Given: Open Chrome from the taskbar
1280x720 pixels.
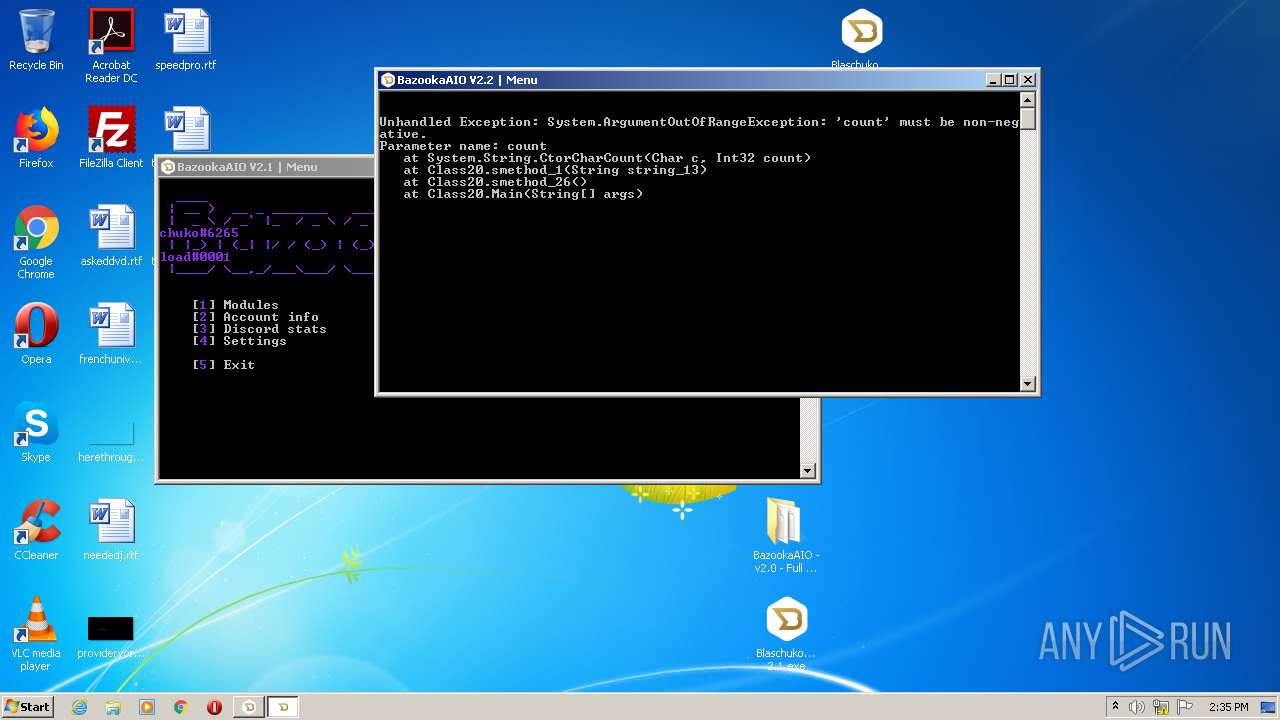Looking at the screenshot, I should (x=181, y=707).
